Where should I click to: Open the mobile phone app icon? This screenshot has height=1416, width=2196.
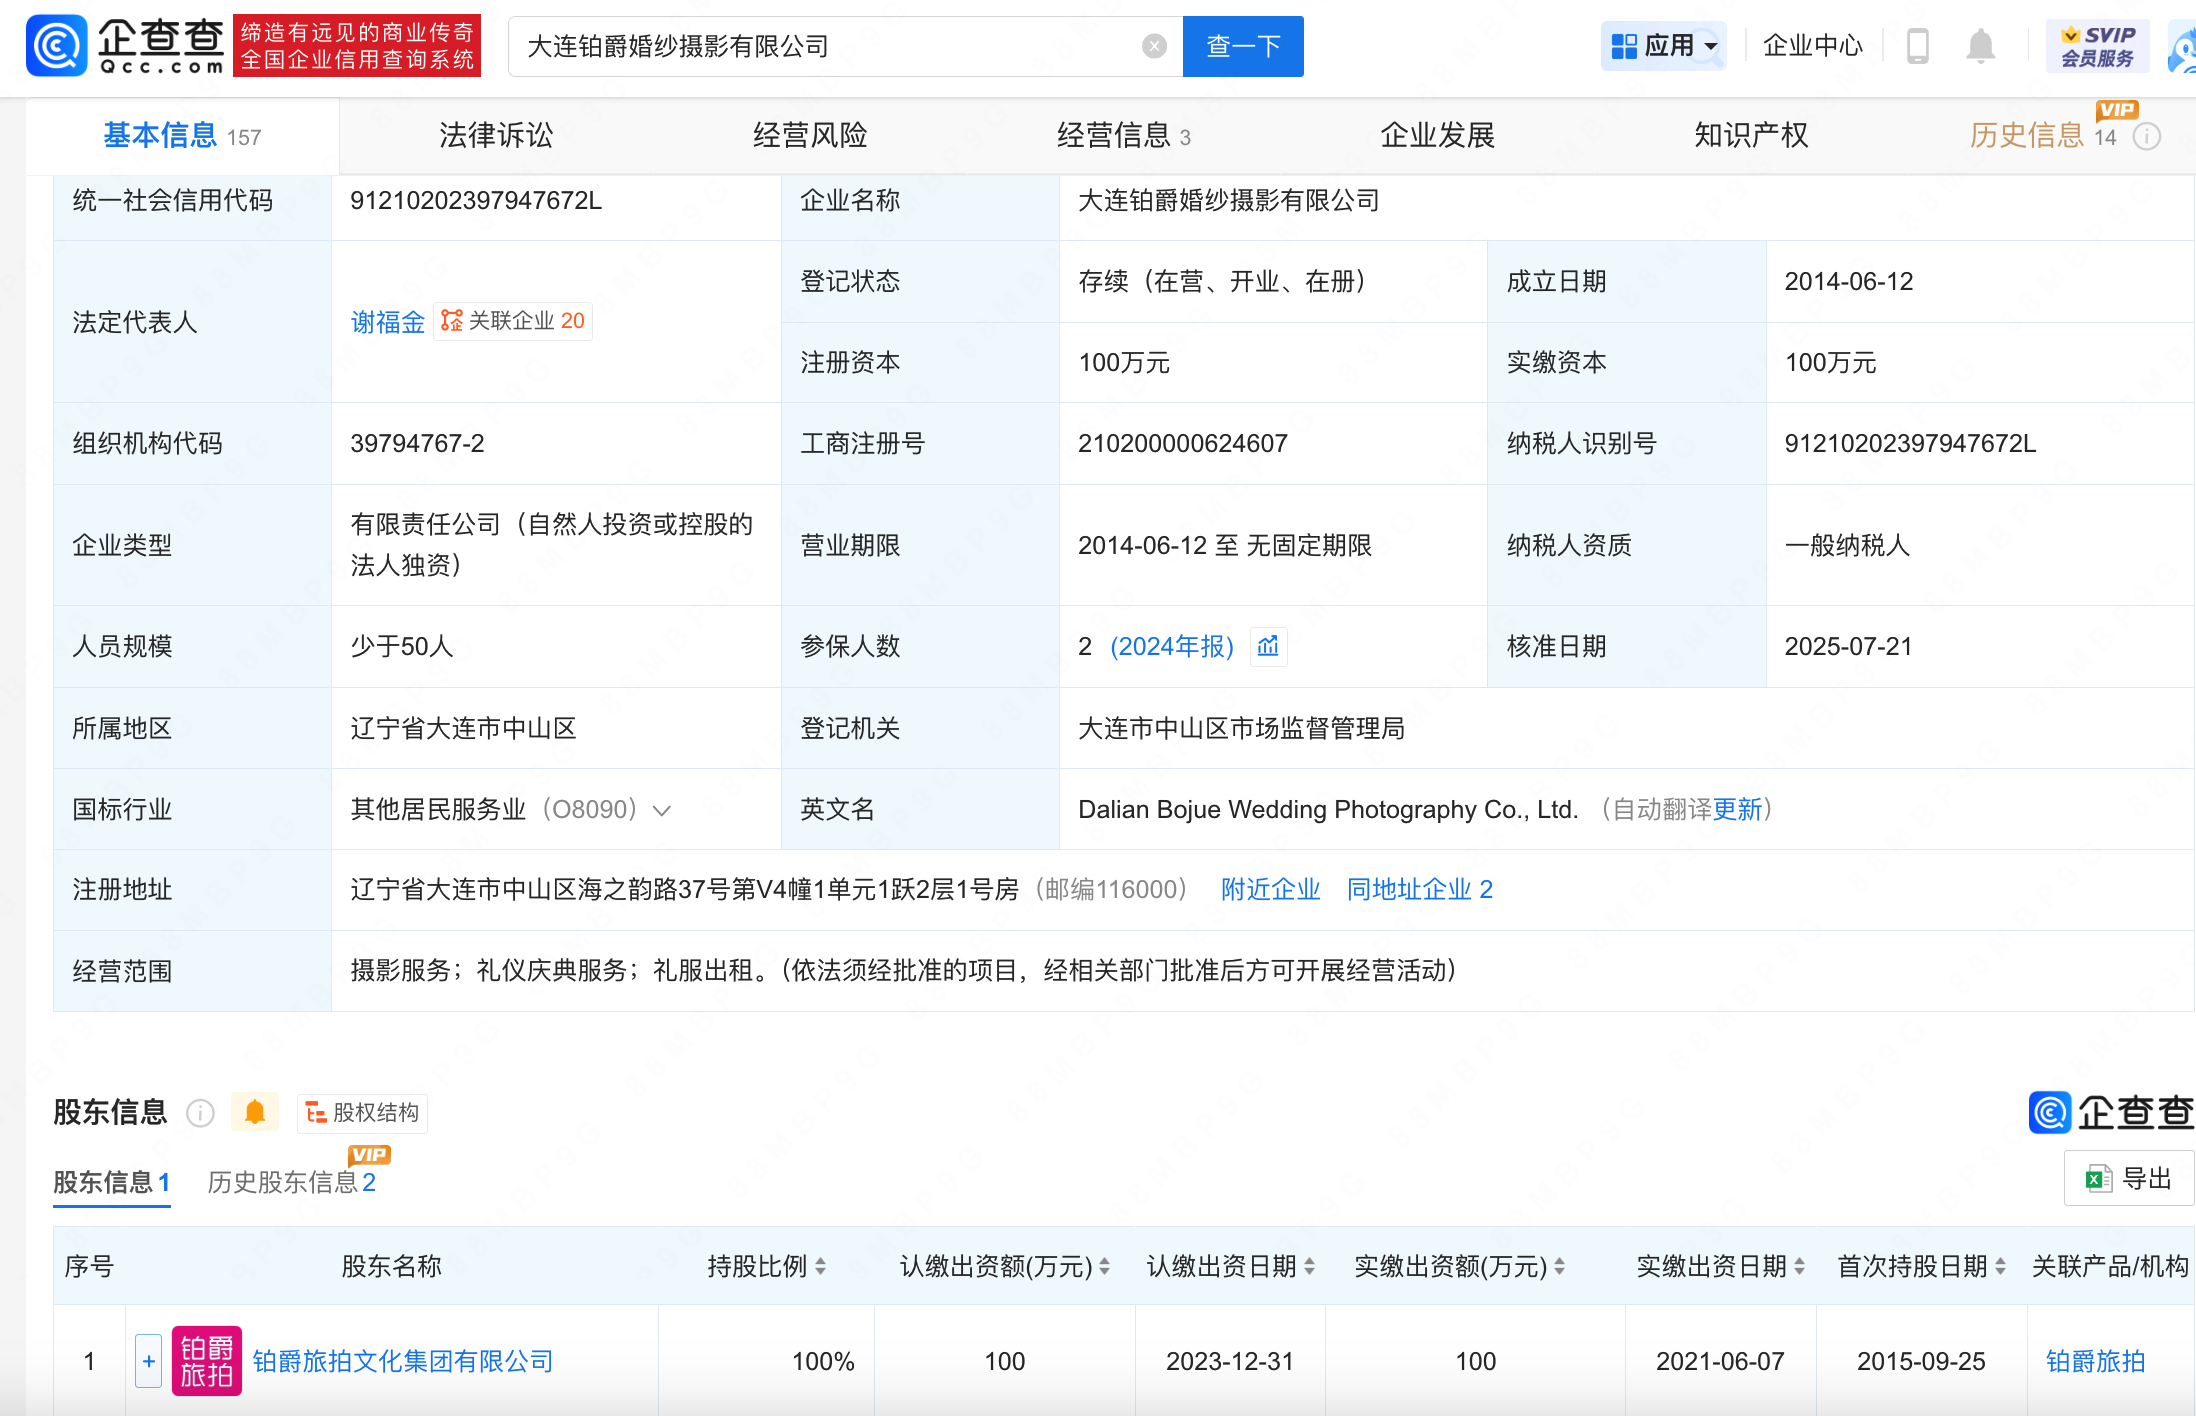pyautogui.click(x=1917, y=46)
